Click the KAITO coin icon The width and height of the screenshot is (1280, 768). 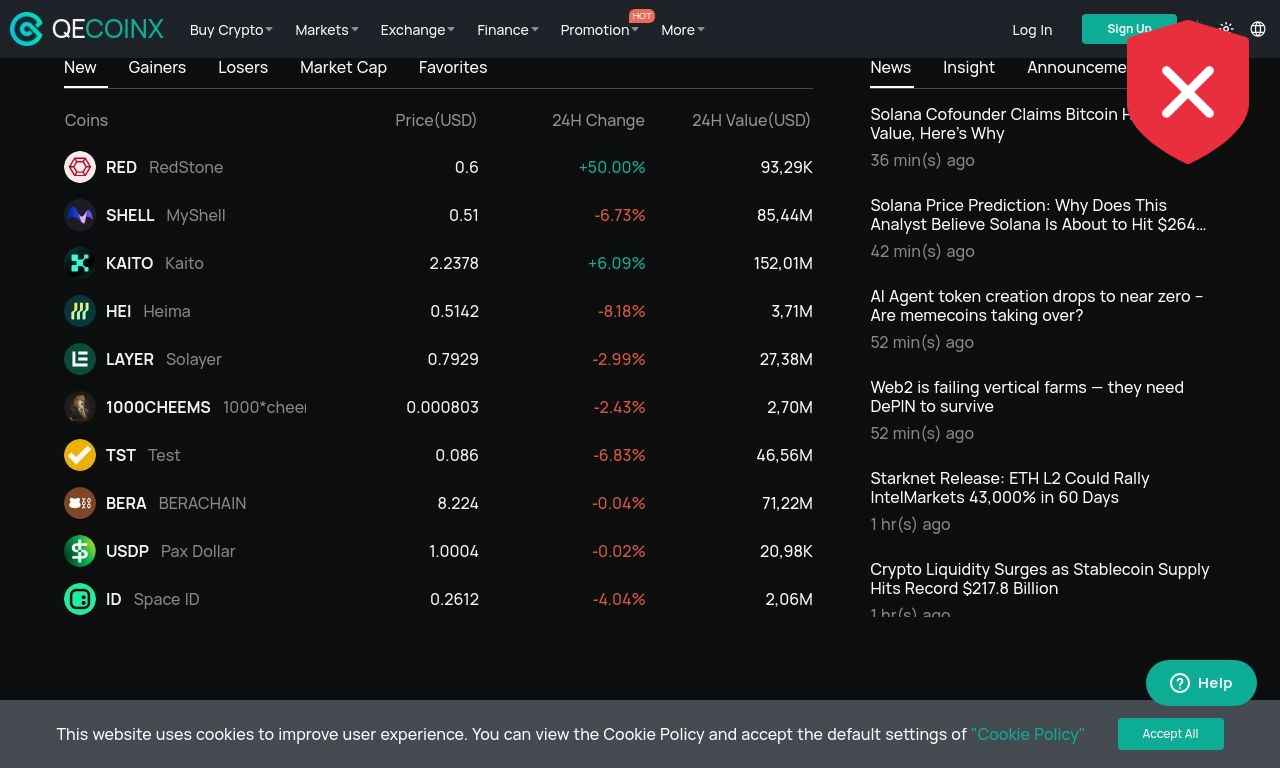[x=80, y=263]
